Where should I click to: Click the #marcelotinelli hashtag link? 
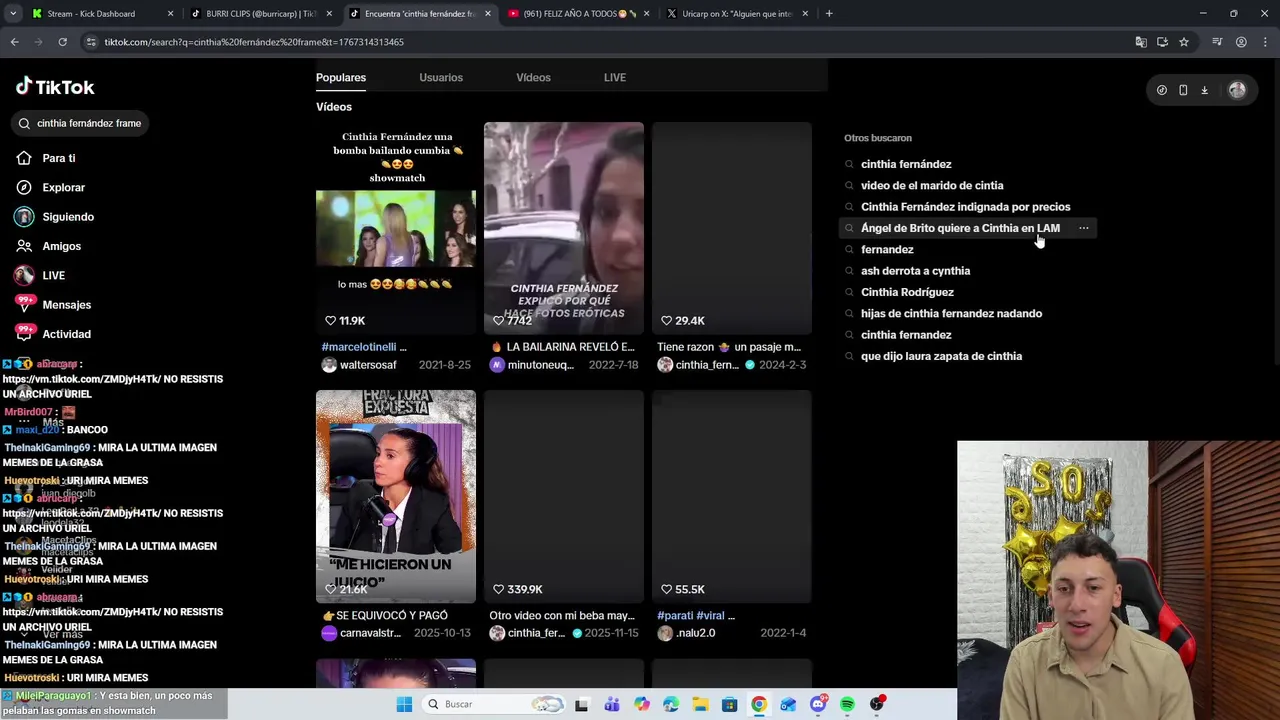tap(358, 347)
